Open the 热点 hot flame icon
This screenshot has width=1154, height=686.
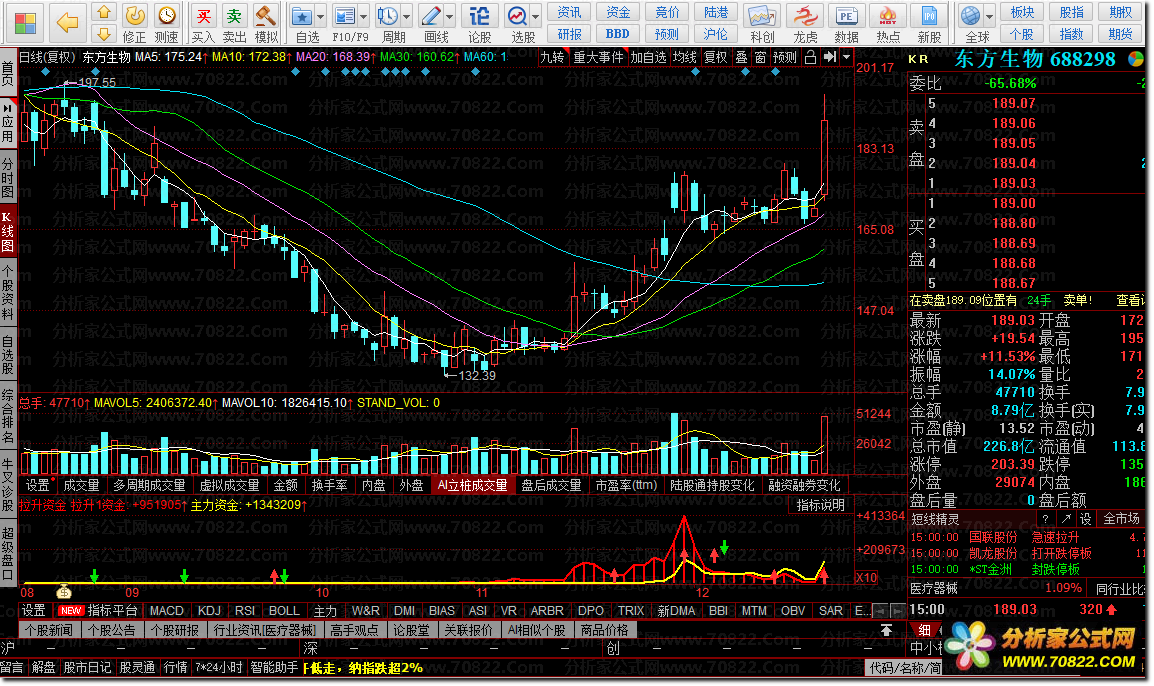coord(888,15)
